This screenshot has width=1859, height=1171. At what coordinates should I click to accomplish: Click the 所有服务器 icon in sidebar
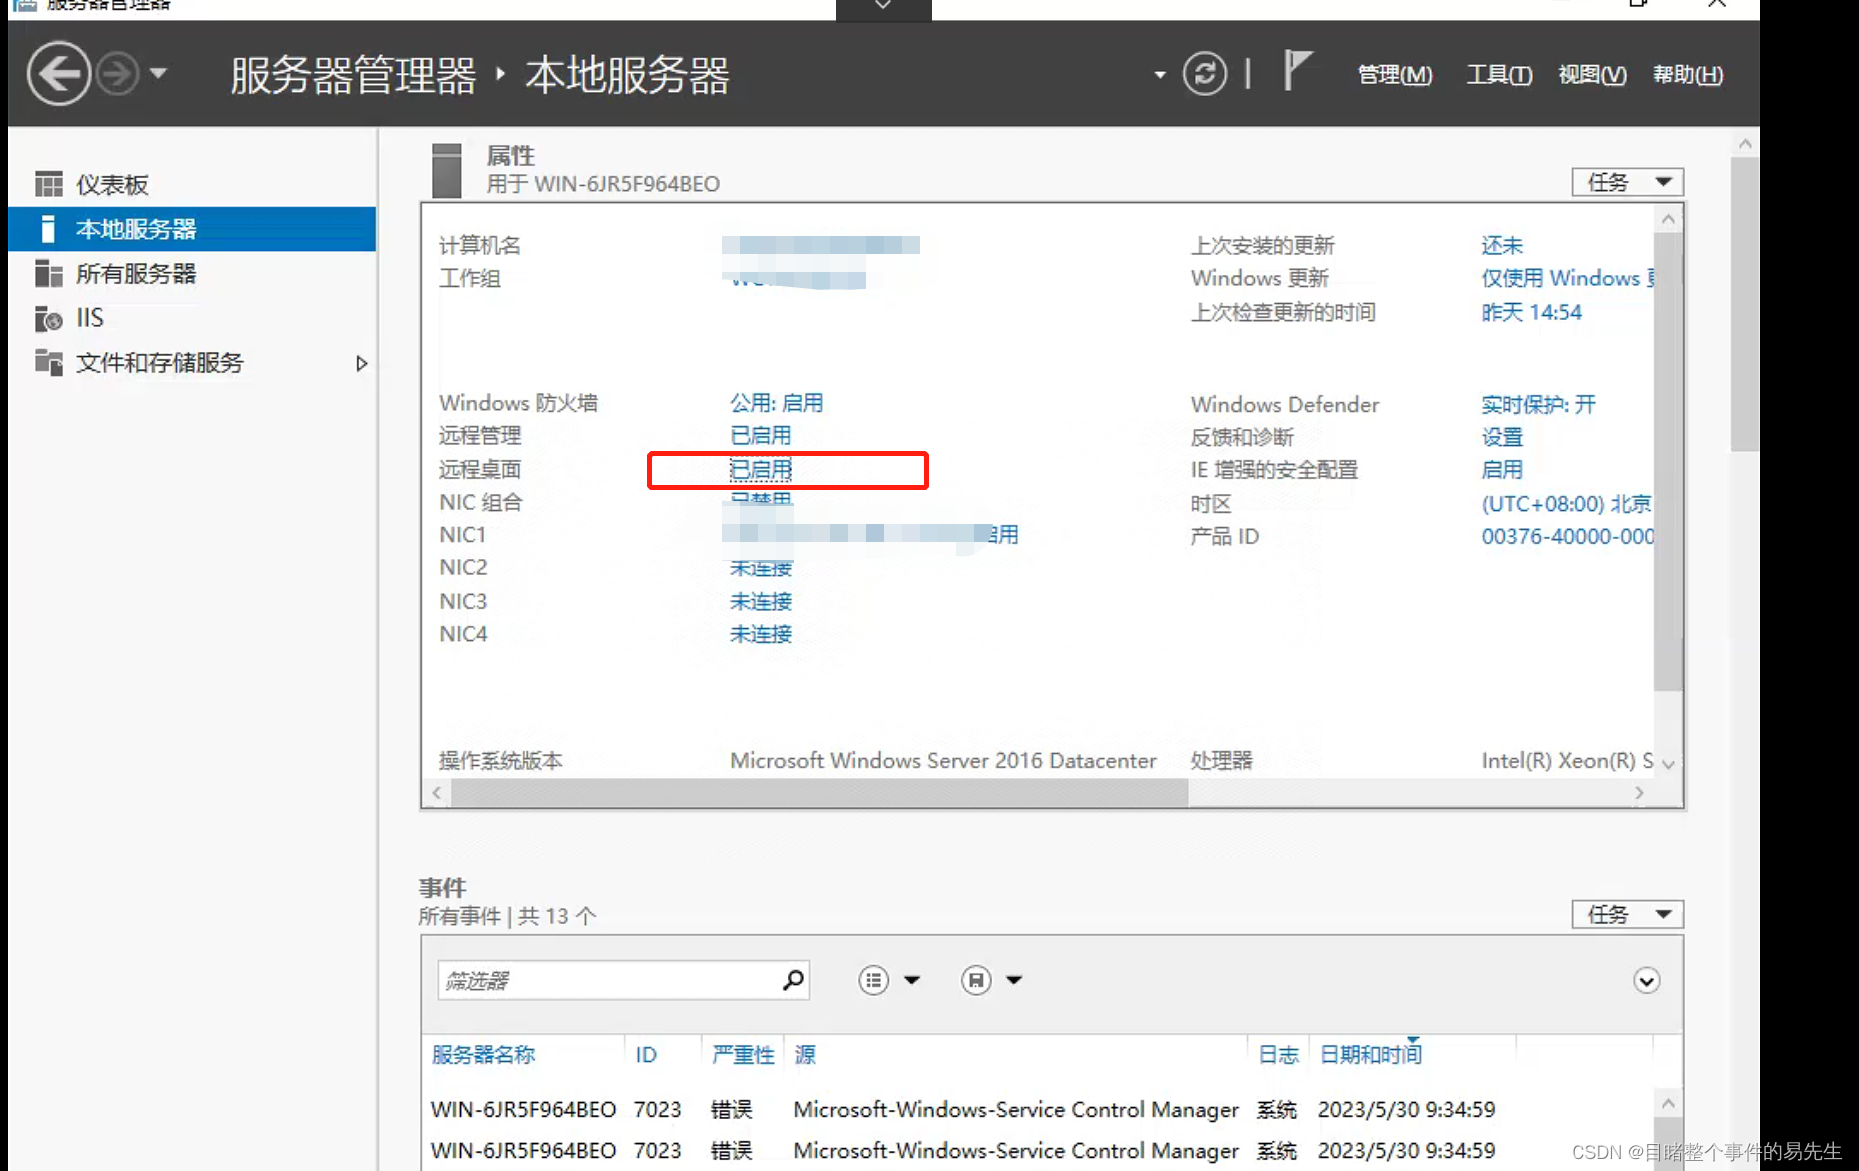coord(48,273)
